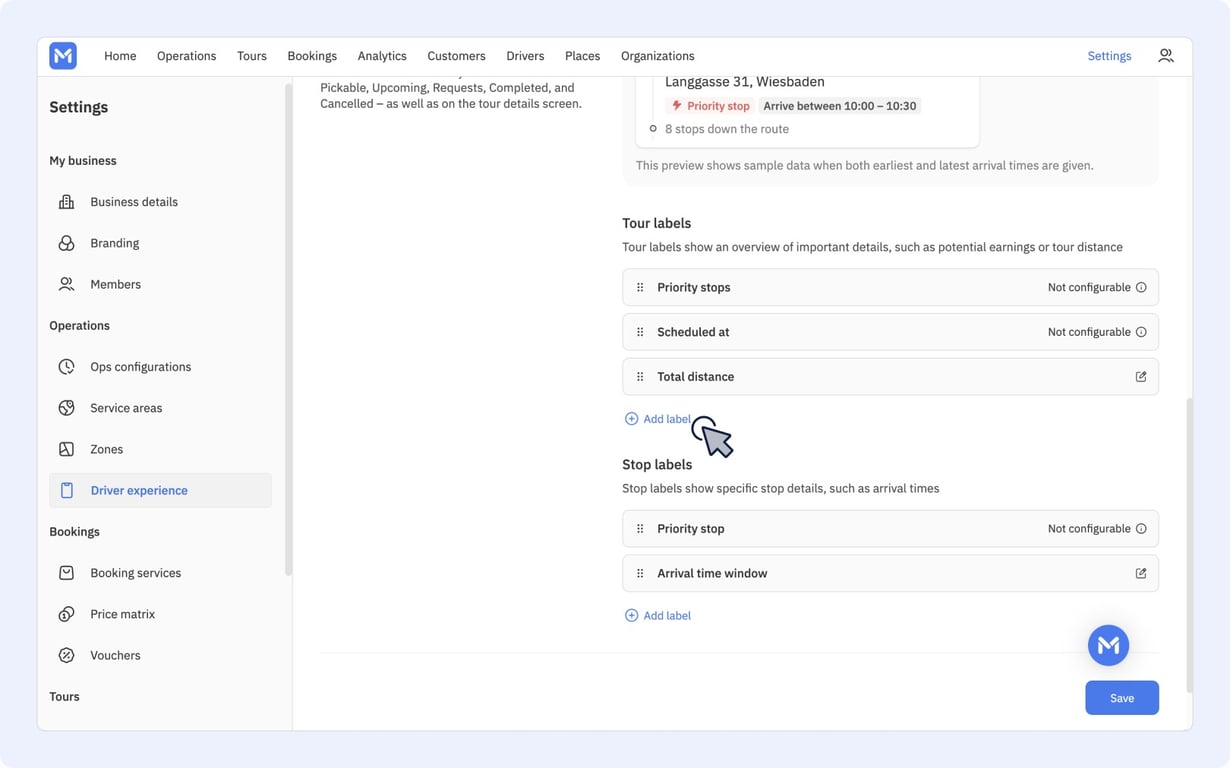Open the floating M chat button

[1108, 645]
